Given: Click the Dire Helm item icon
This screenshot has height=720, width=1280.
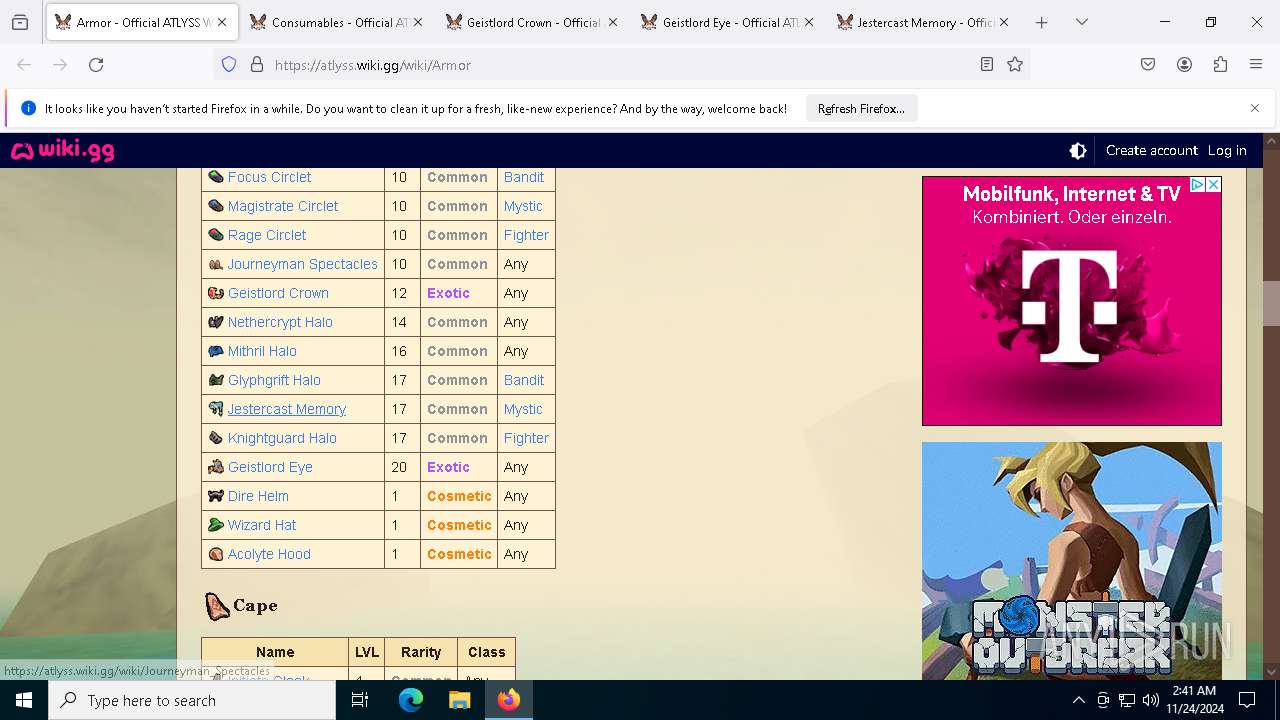Looking at the screenshot, I should click(x=215, y=496).
